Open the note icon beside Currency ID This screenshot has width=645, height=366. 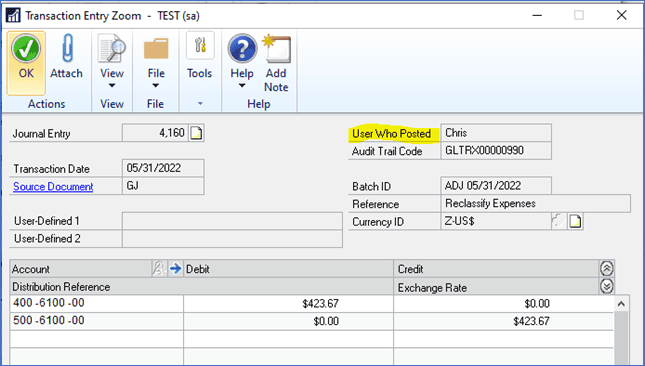coord(575,222)
